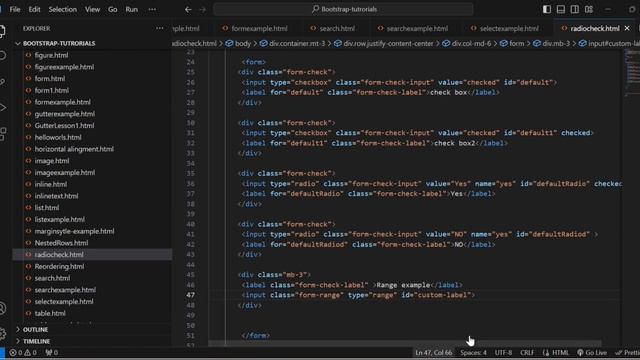Open image.html in explorer
The image size is (640, 360).
pos(92,161)
